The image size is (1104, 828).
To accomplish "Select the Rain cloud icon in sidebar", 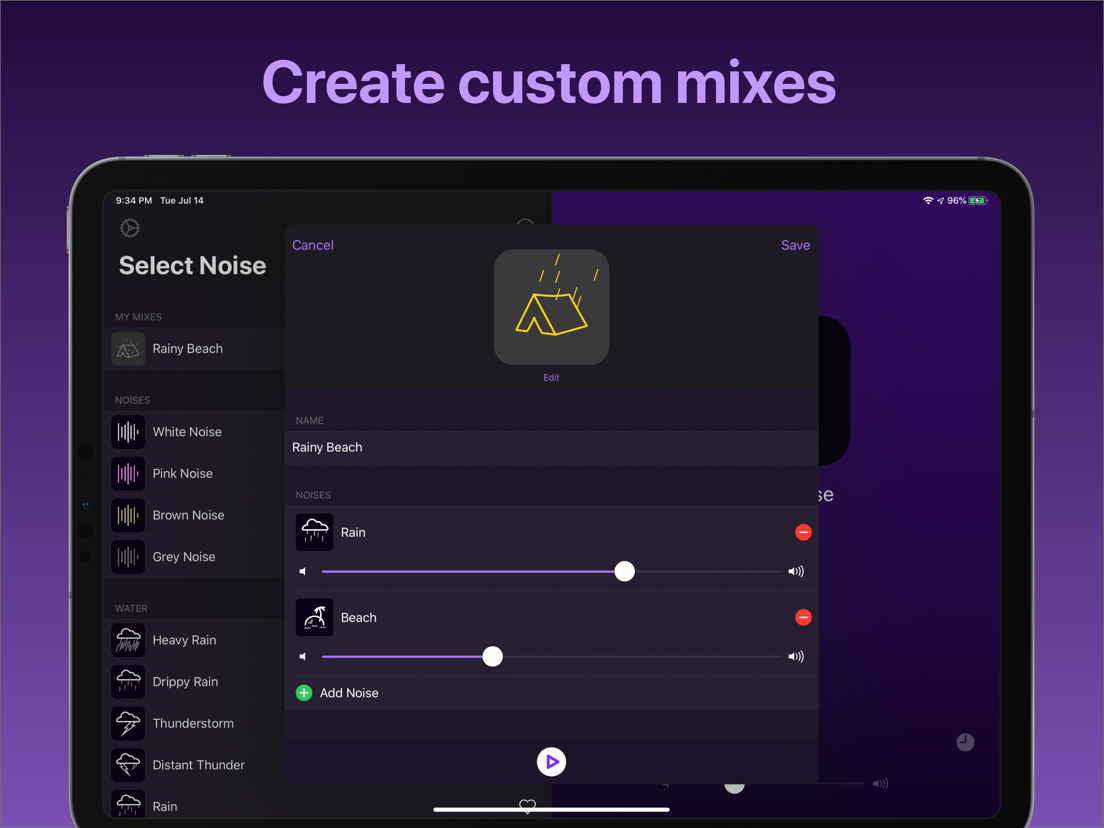I will coord(128,805).
